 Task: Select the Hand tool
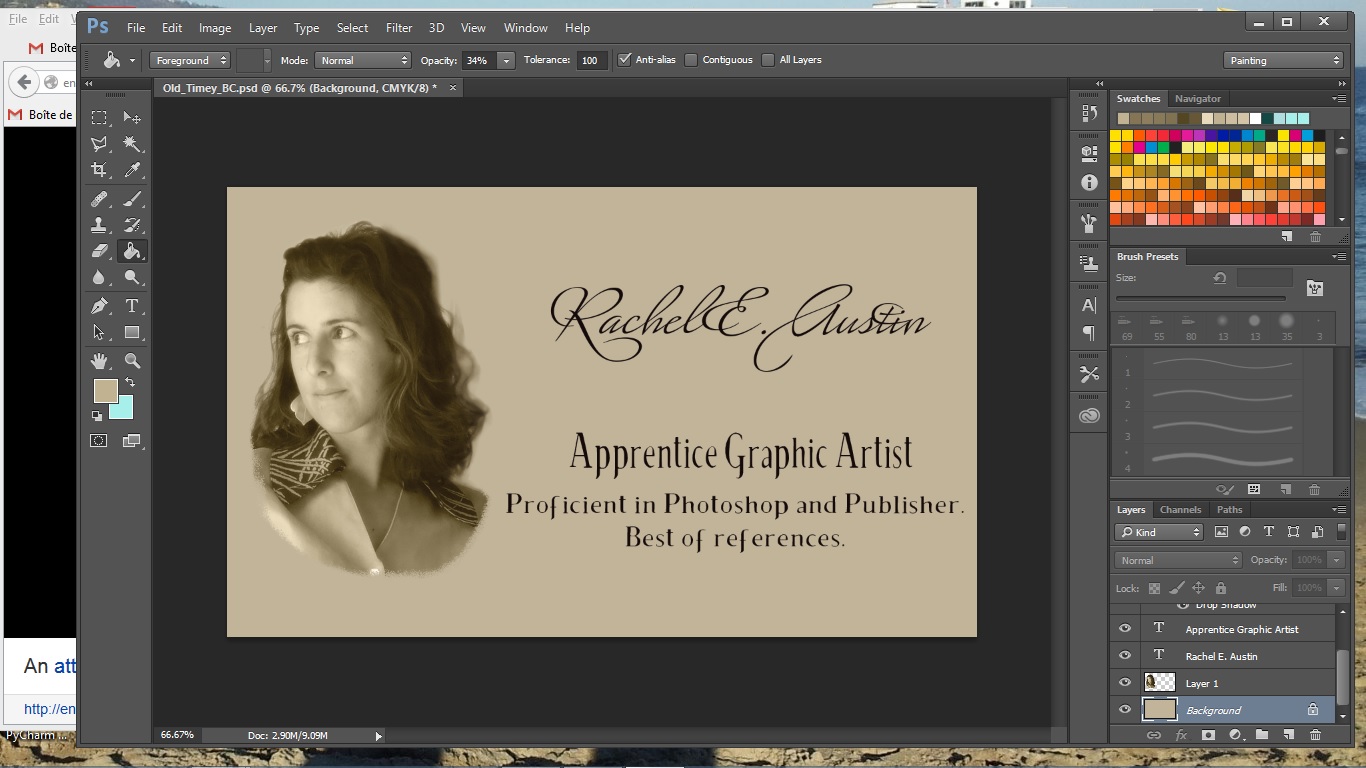[99, 361]
